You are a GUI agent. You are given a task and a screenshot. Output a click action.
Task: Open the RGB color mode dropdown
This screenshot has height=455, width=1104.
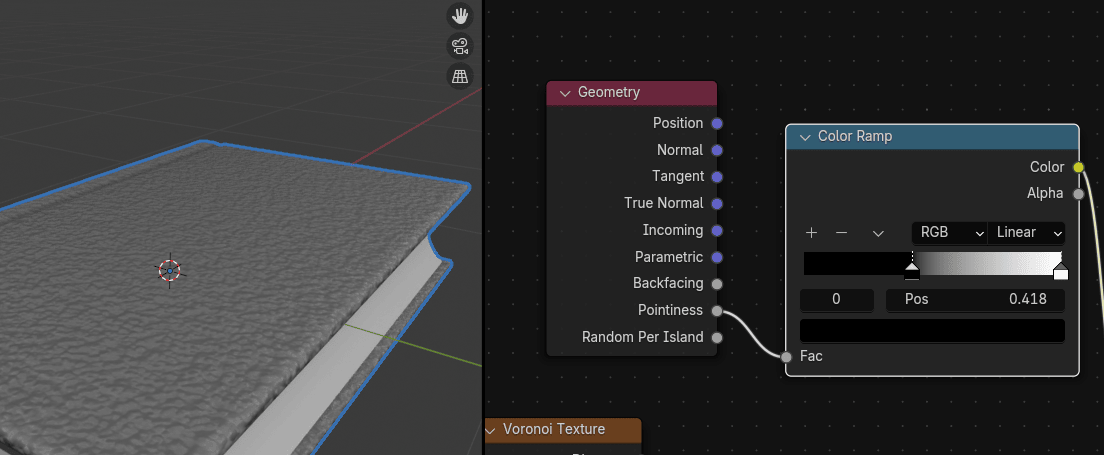tap(948, 232)
